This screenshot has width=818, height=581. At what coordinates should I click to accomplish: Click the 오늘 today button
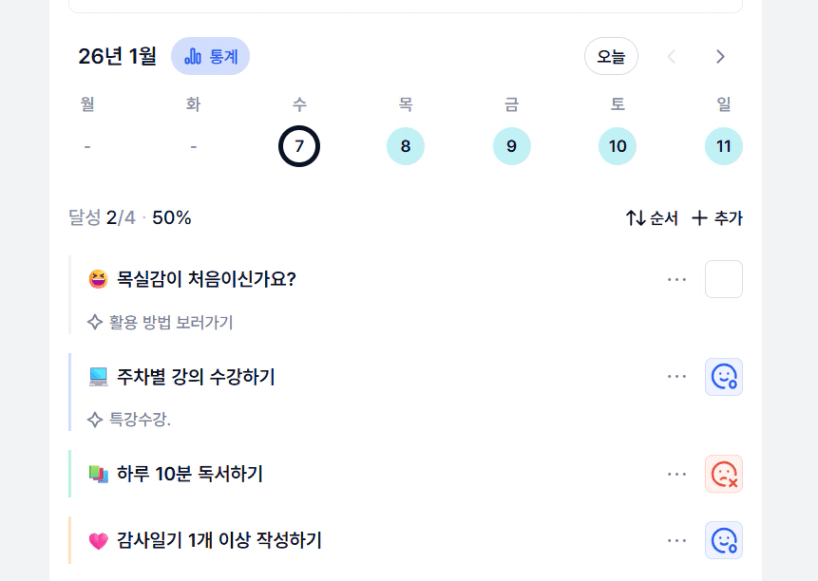click(x=611, y=56)
